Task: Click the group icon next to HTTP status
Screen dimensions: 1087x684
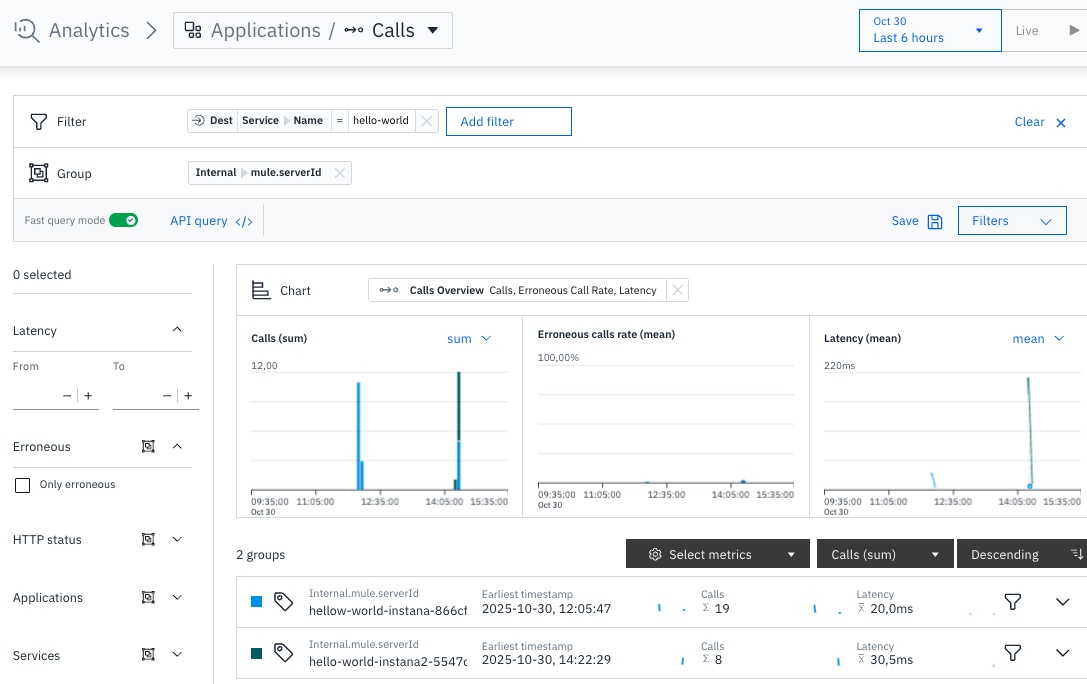Action: 148,539
